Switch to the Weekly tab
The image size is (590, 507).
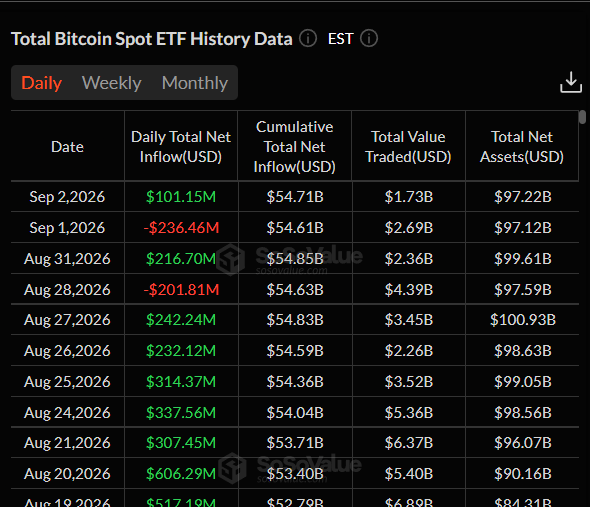111,83
